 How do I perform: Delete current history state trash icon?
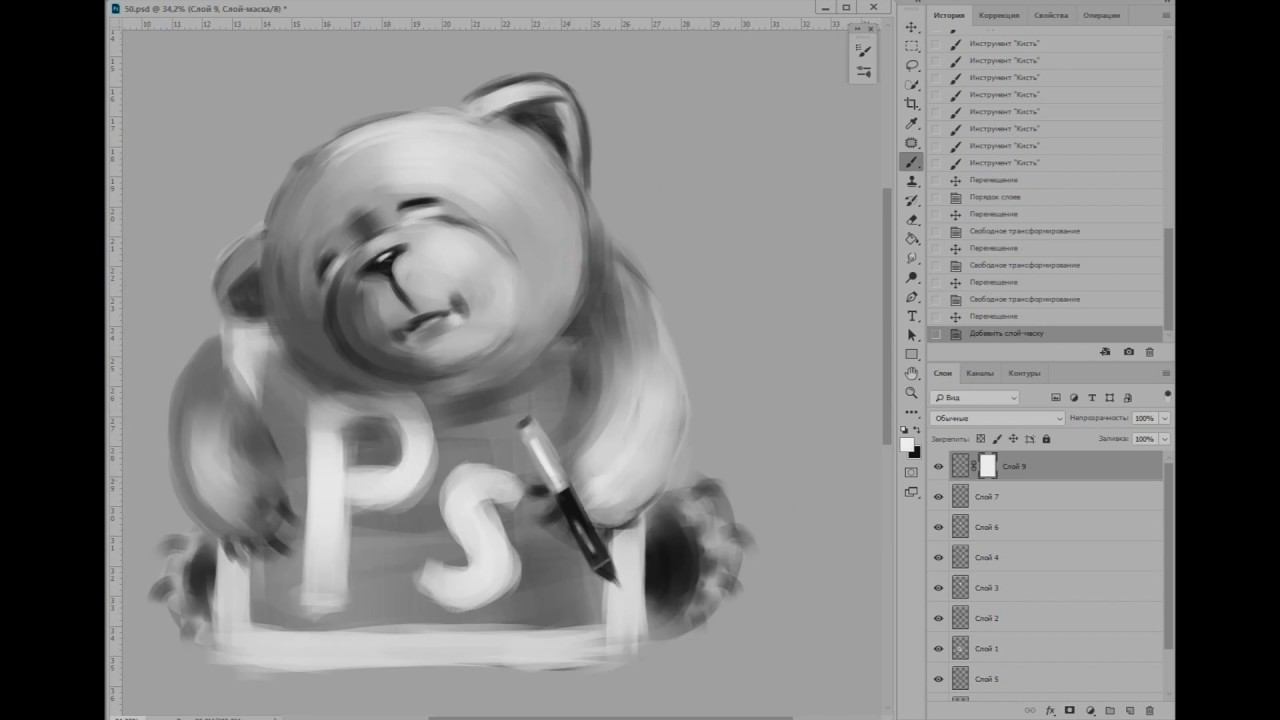[1149, 352]
